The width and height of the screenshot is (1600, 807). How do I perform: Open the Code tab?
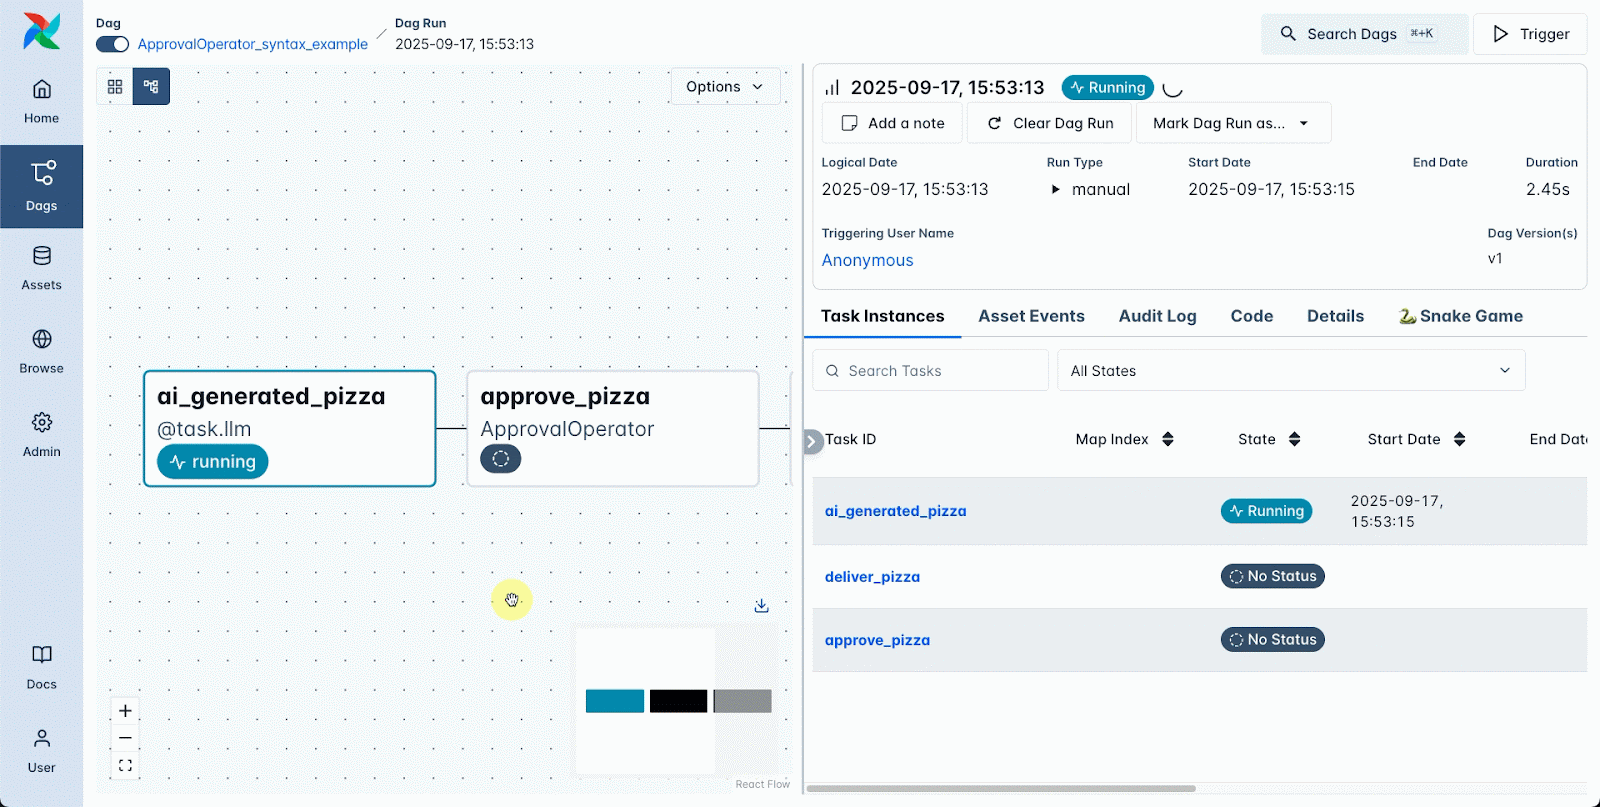[x=1251, y=316]
